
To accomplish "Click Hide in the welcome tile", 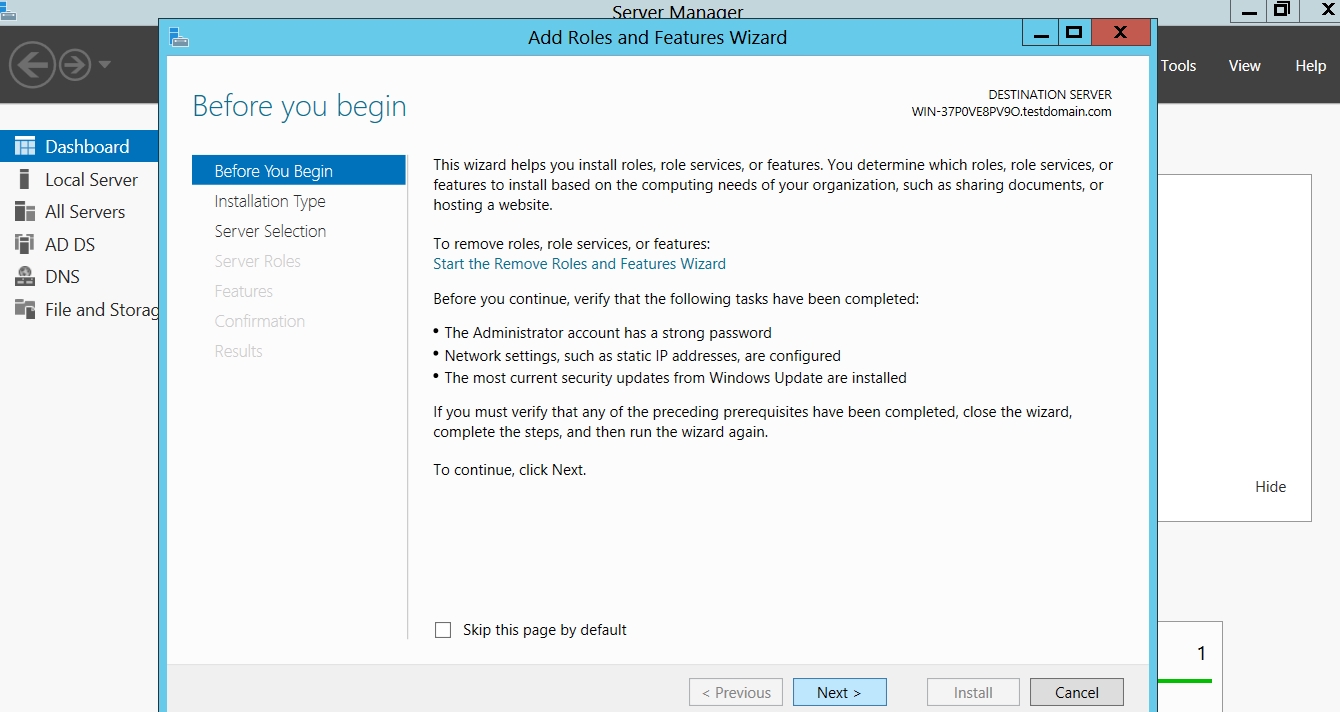I will pos(1270,487).
